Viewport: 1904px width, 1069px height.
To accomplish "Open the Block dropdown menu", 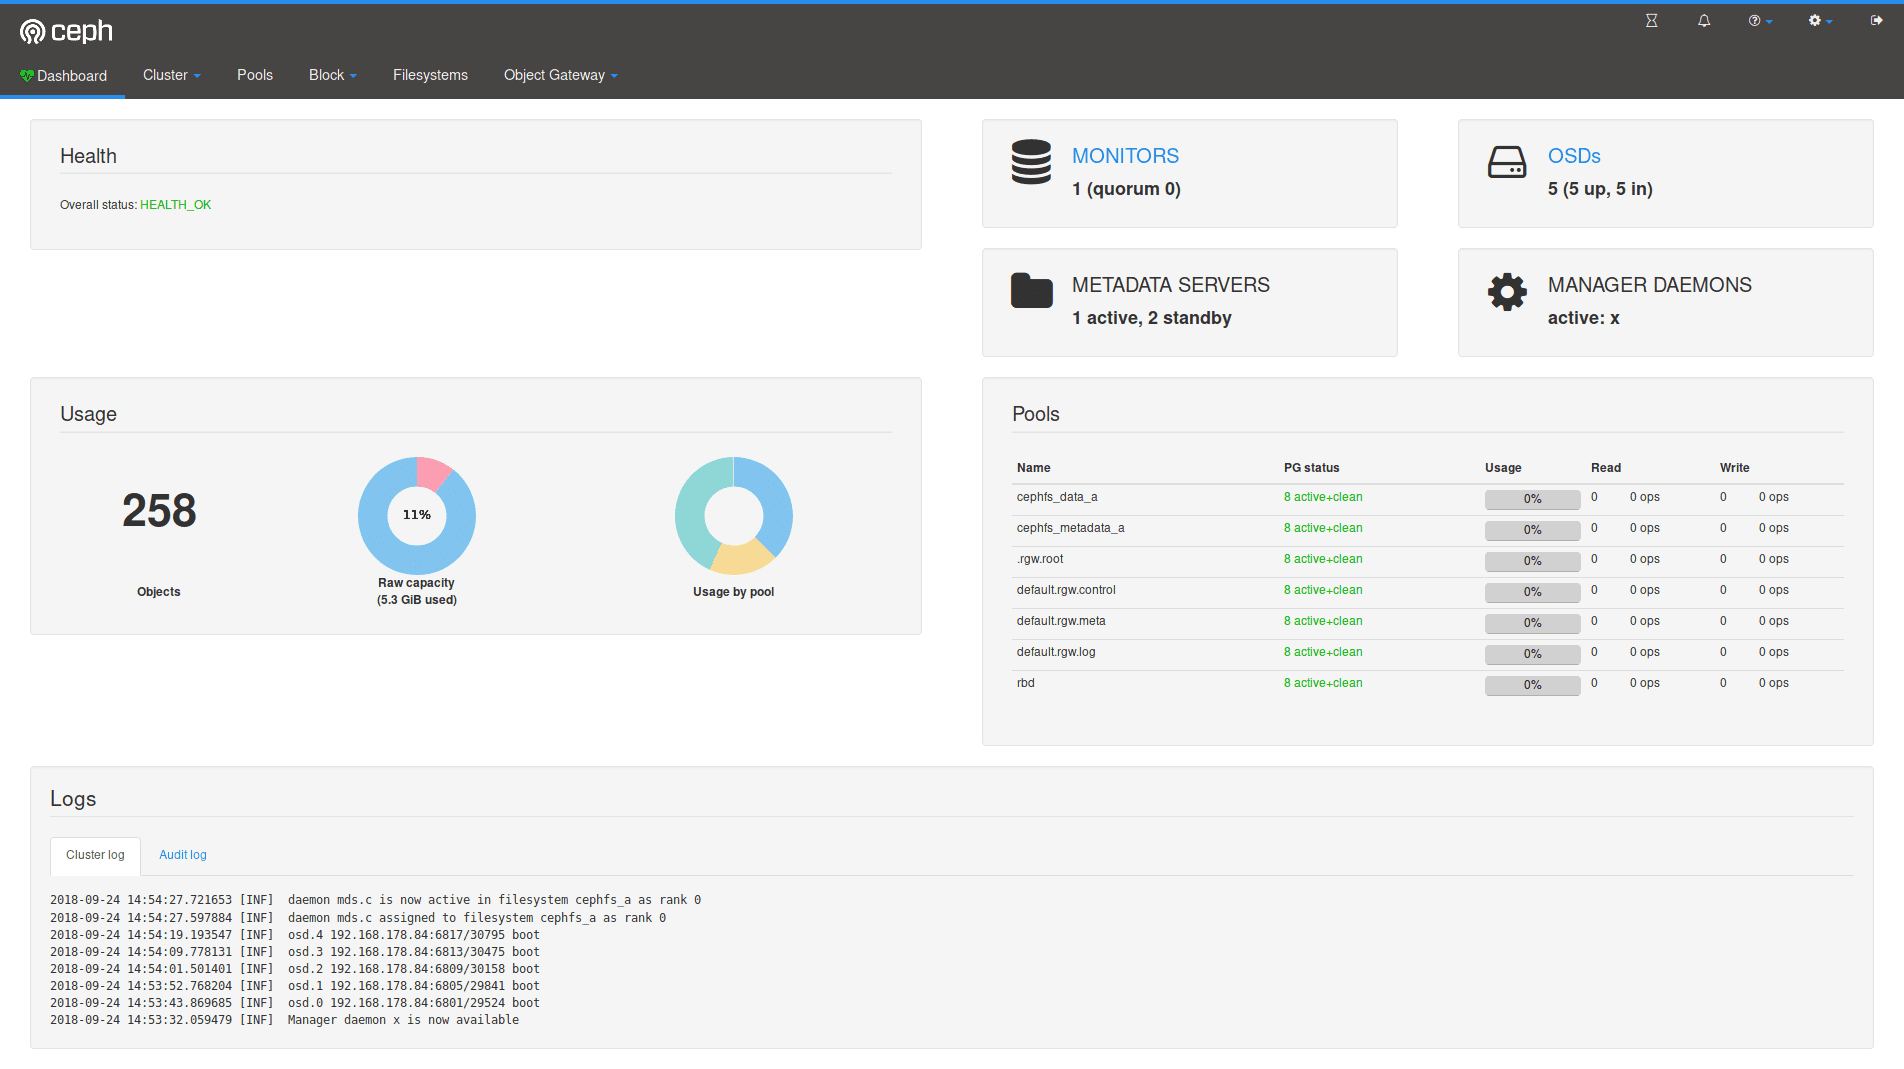I will tap(332, 75).
